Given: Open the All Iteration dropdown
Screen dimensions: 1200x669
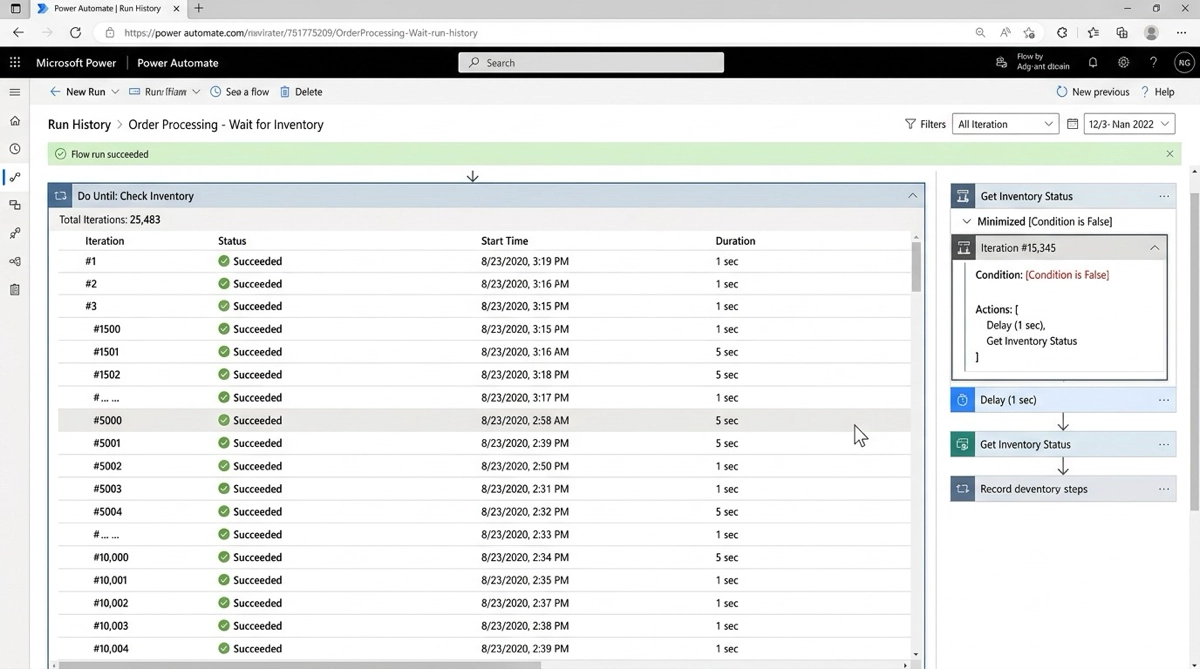Looking at the screenshot, I should click(x=1005, y=124).
